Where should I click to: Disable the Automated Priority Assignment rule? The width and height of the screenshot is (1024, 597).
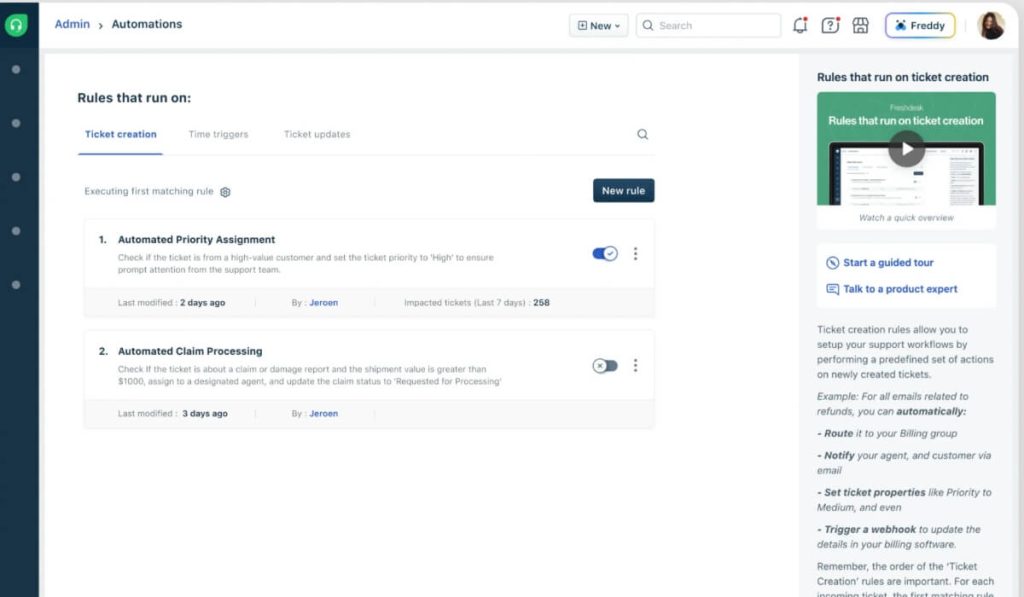pyautogui.click(x=604, y=254)
